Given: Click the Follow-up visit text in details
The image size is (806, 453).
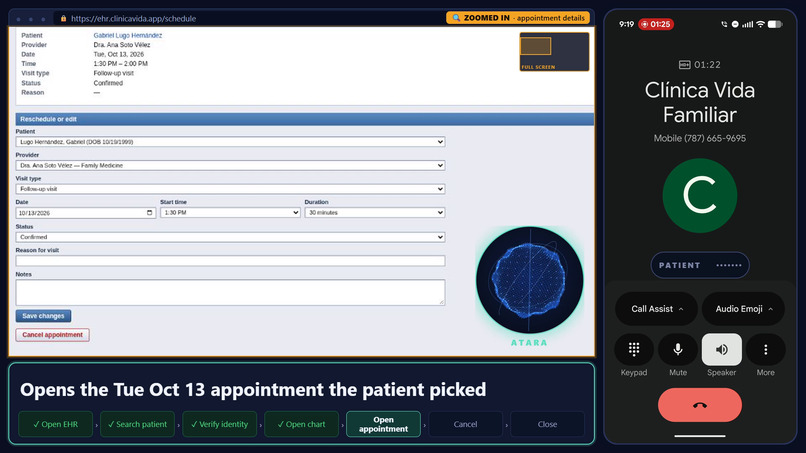Looking at the screenshot, I should pos(114,73).
